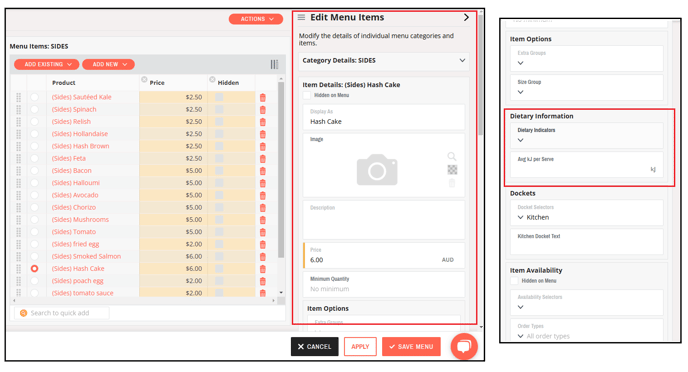Click the table's vertical scrollbar
This screenshot has width=688, height=372.
pos(281,170)
